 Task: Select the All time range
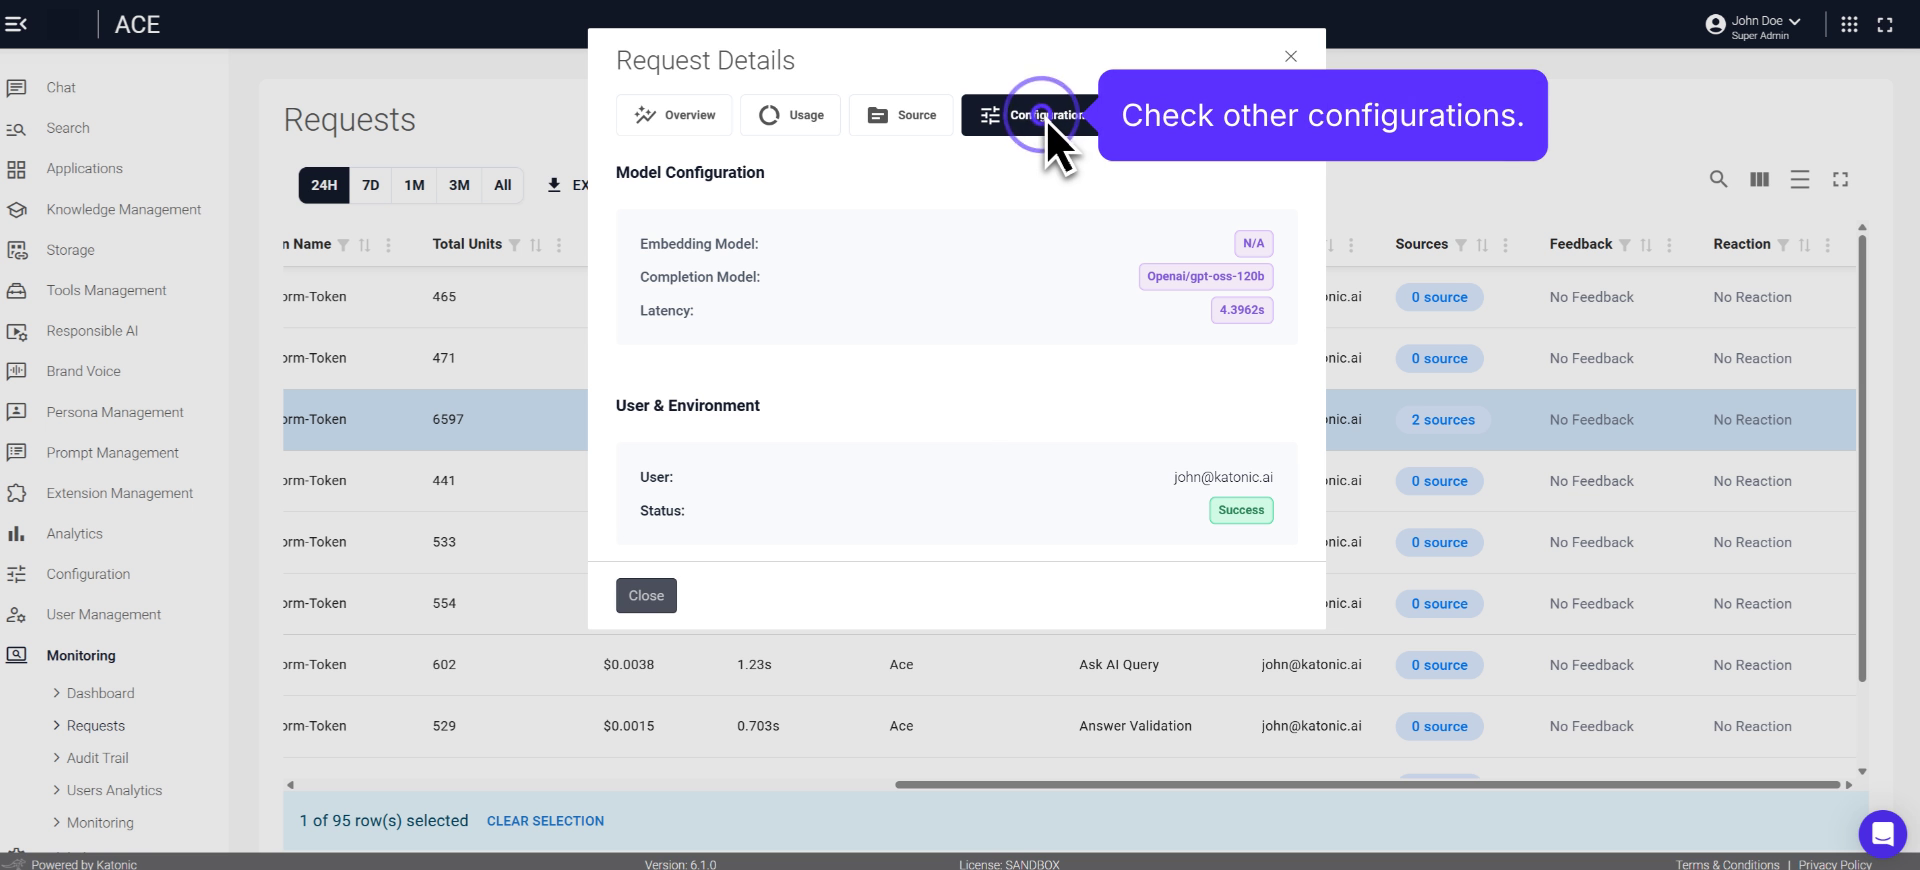coord(503,185)
